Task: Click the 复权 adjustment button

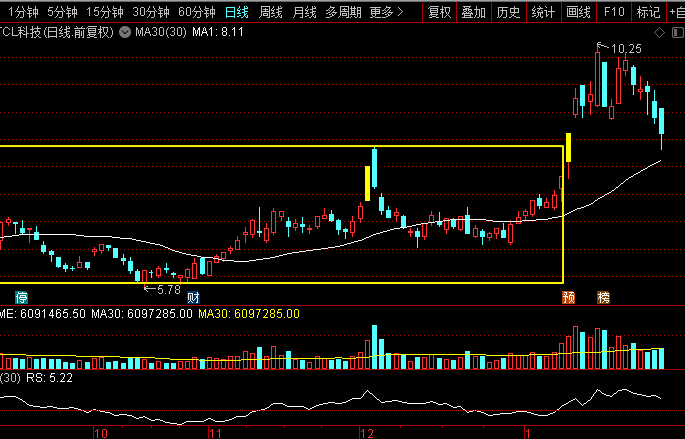Action: tap(439, 12)
